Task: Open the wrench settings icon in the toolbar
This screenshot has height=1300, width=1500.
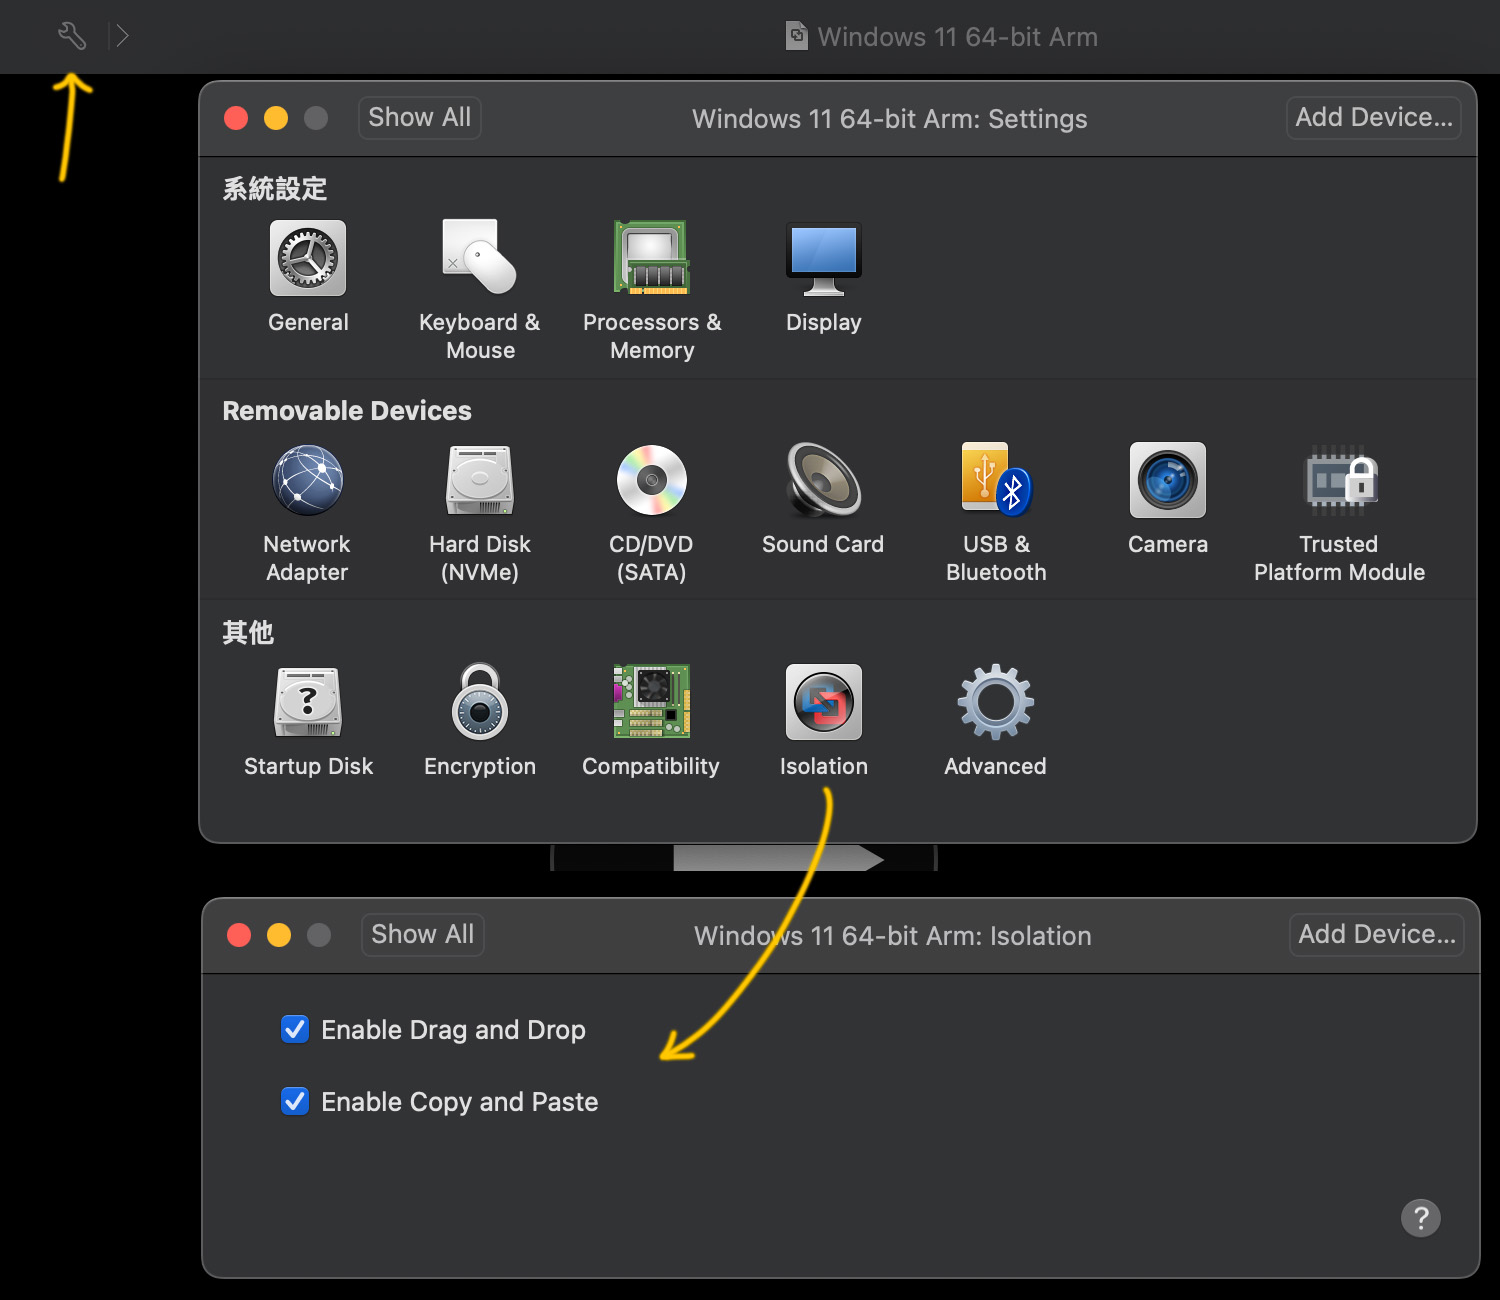Action: coord(72,36)
